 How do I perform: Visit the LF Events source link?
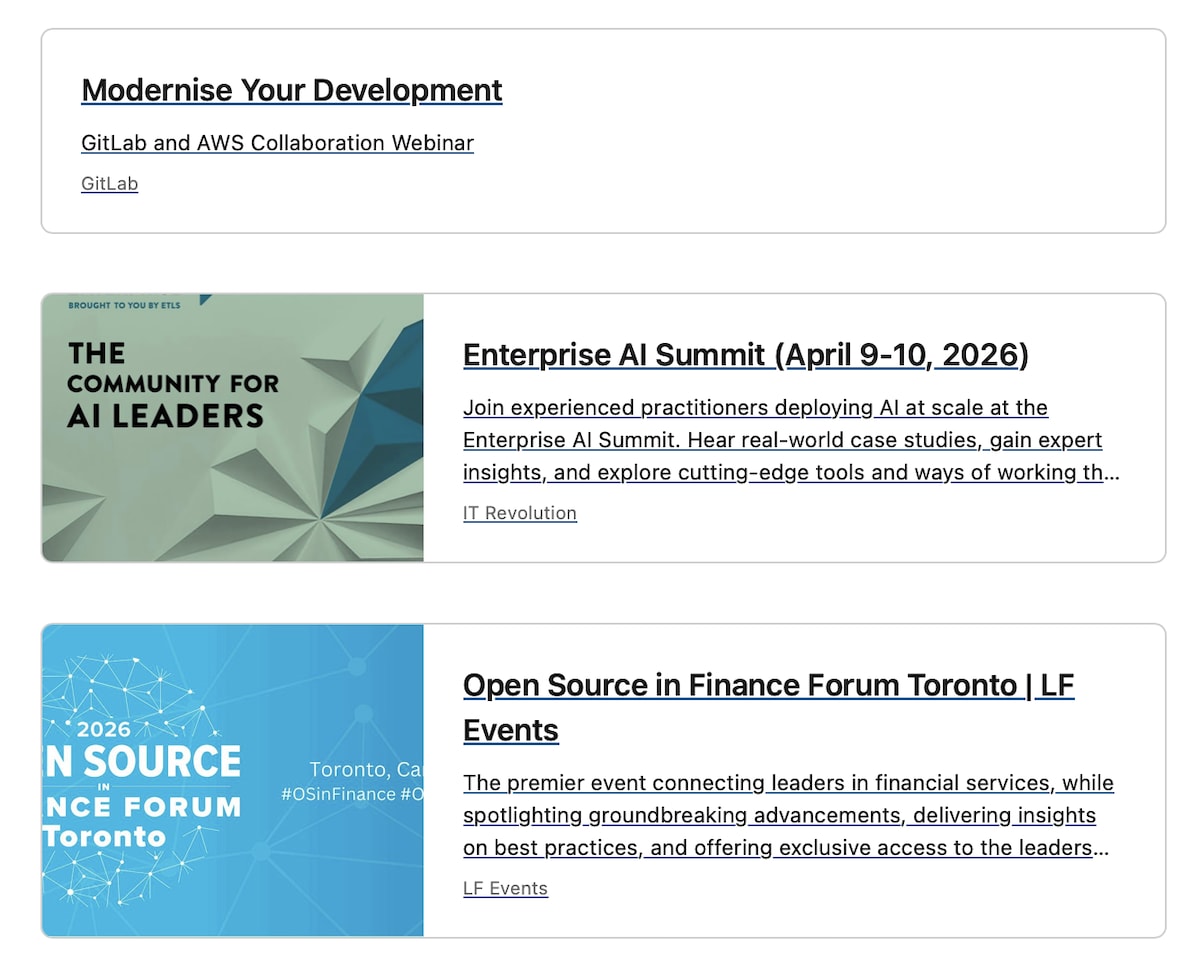tap(505, 888)
